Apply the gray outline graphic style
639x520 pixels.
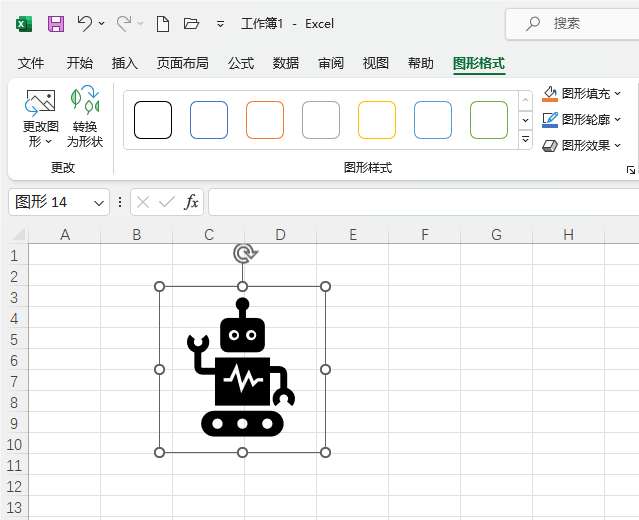point(321,120)
